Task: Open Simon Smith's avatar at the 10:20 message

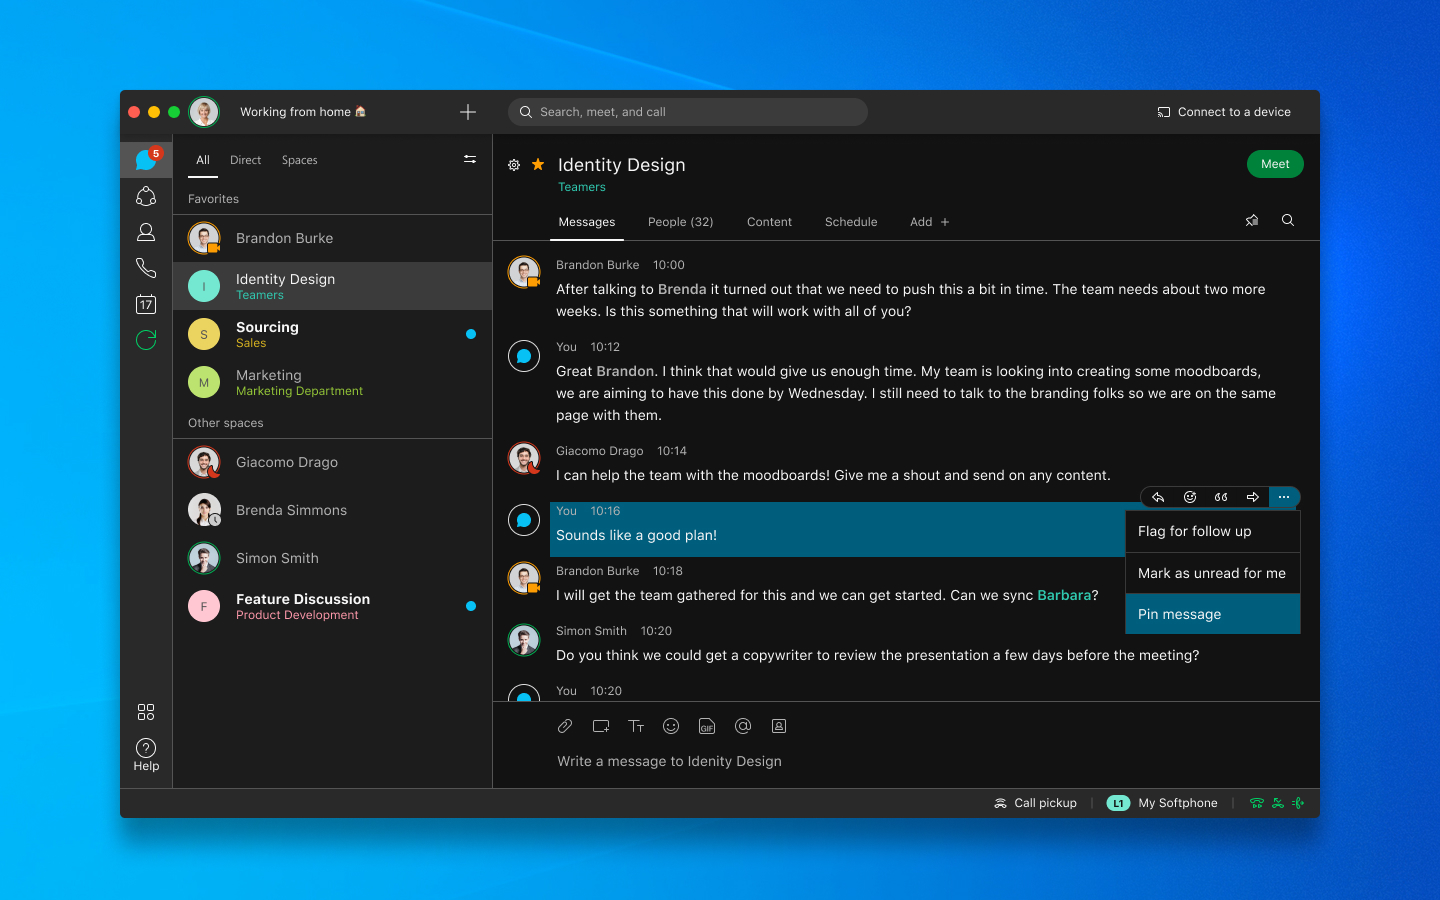Action: tap(524, 640)
